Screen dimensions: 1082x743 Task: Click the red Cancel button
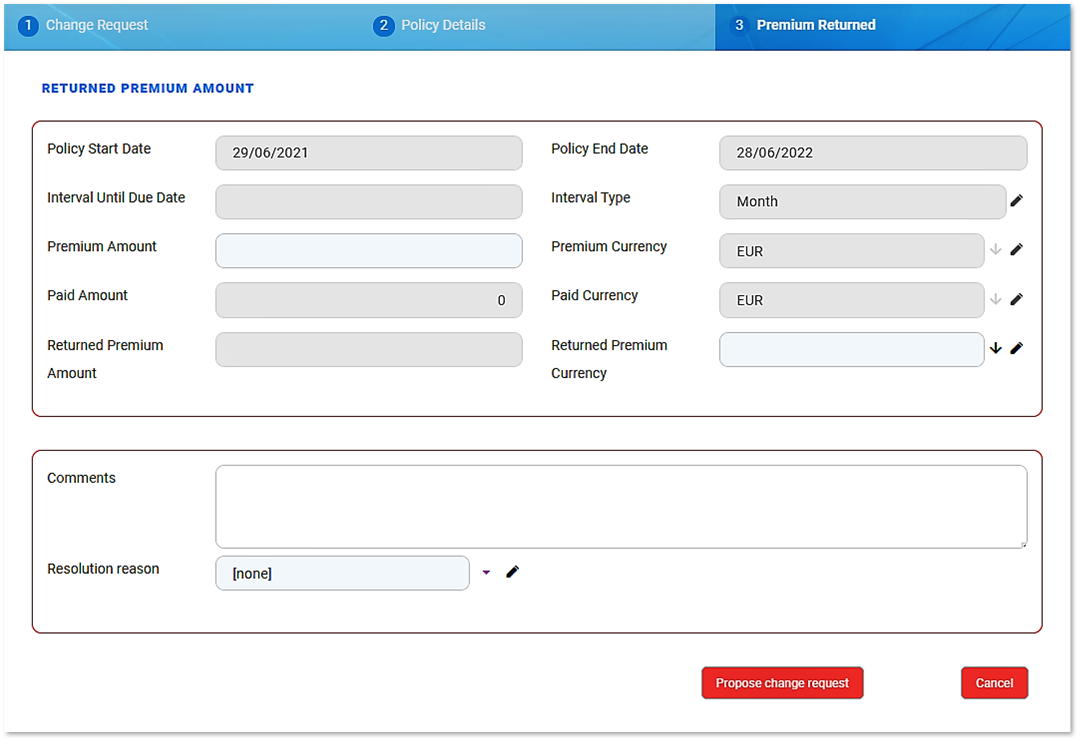(994, 683)
